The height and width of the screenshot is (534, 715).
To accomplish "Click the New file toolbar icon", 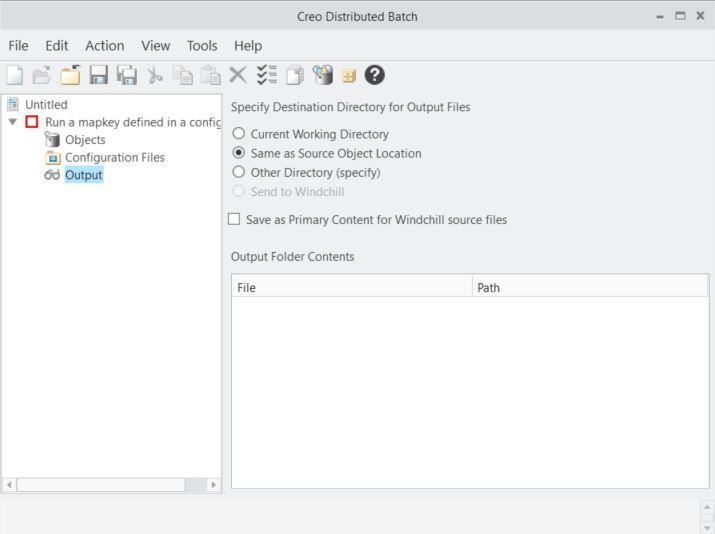I will click(x=15, y=75).
